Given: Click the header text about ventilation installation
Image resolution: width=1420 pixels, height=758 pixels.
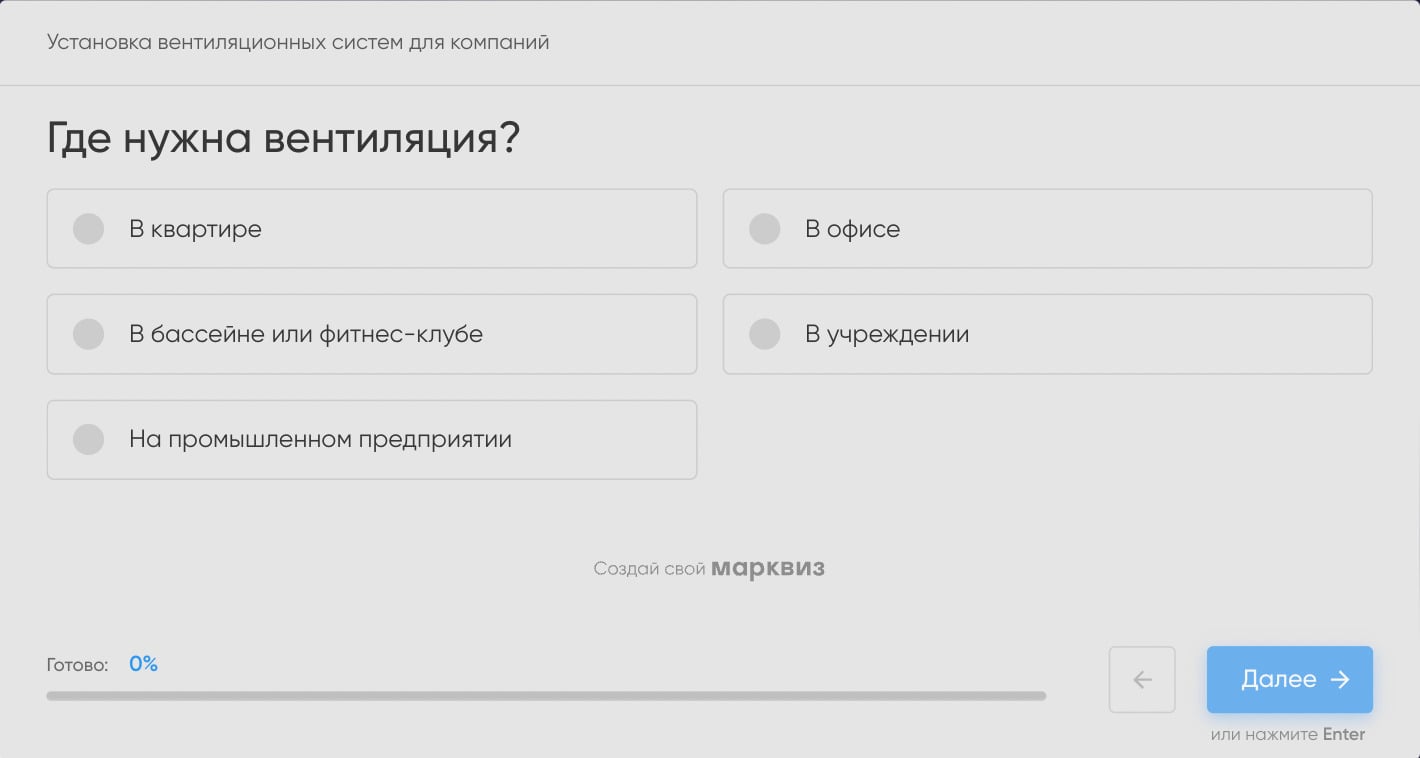Looking at the screenshot, I should [297, 42].
